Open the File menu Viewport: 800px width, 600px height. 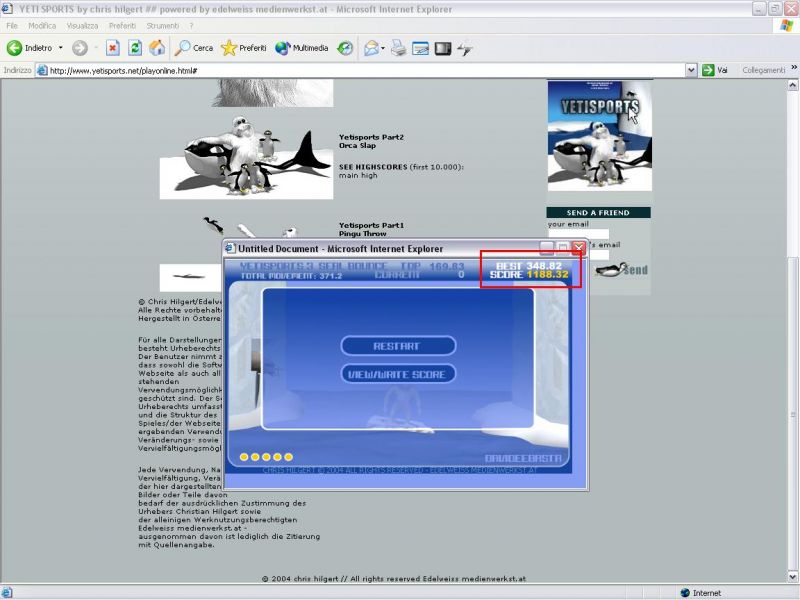pyautogui.click(x=12, y=26)
